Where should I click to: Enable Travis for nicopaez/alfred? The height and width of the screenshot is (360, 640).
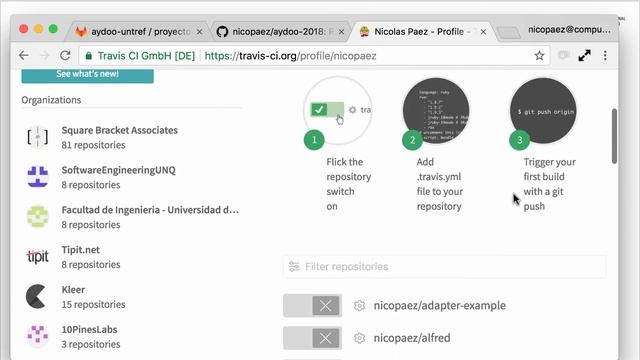click(x=313, y=338)
